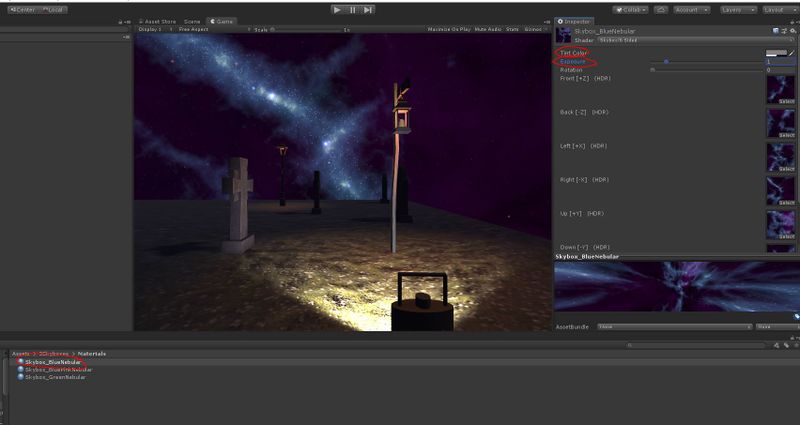Viewport: 800px width, 425px height.
Task: Click the Rotation label
Action: (571, 69)
